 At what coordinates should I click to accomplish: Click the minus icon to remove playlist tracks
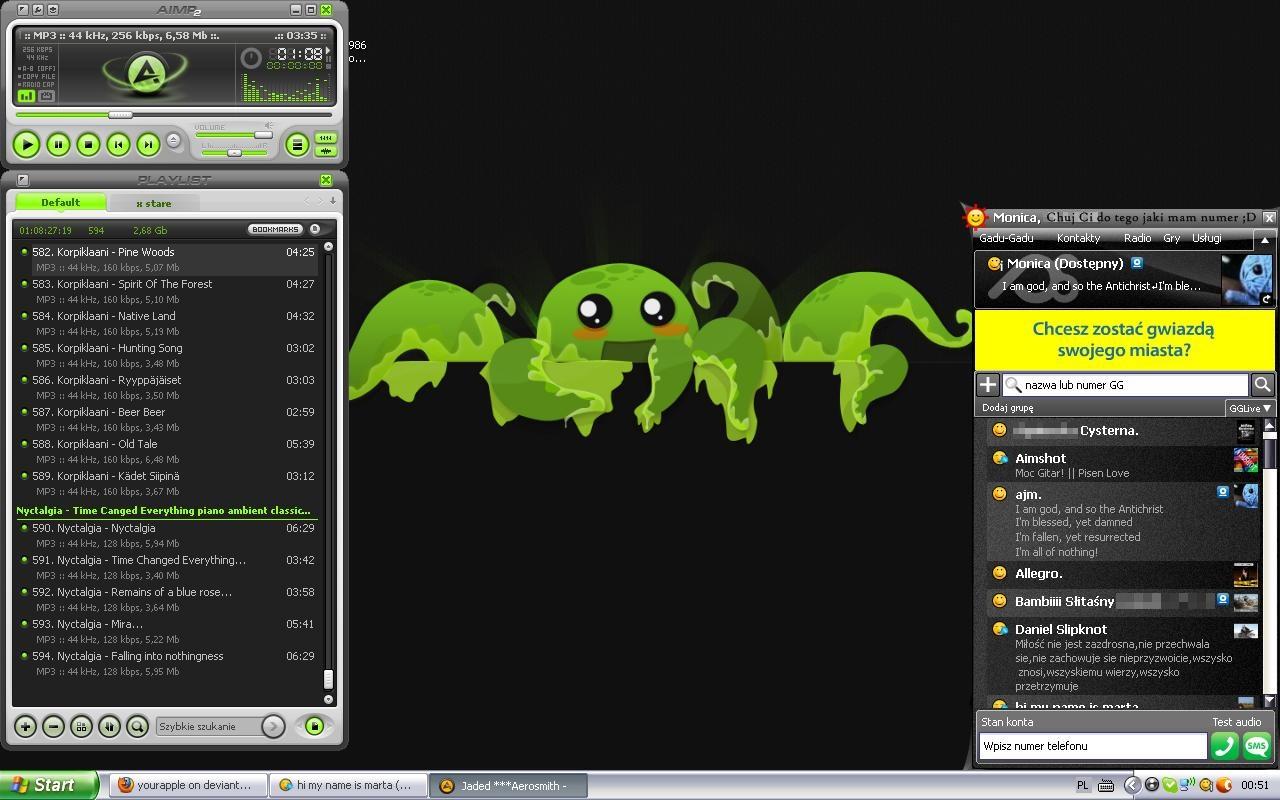coord(54,727)
